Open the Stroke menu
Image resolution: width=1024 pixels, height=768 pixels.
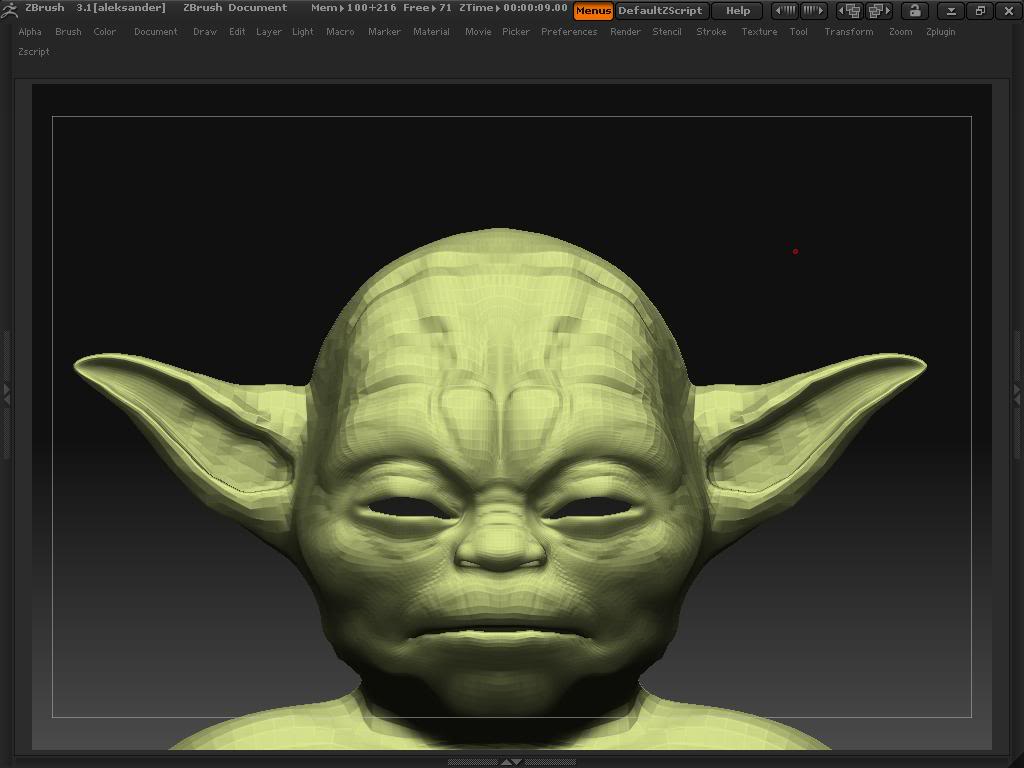711,31
